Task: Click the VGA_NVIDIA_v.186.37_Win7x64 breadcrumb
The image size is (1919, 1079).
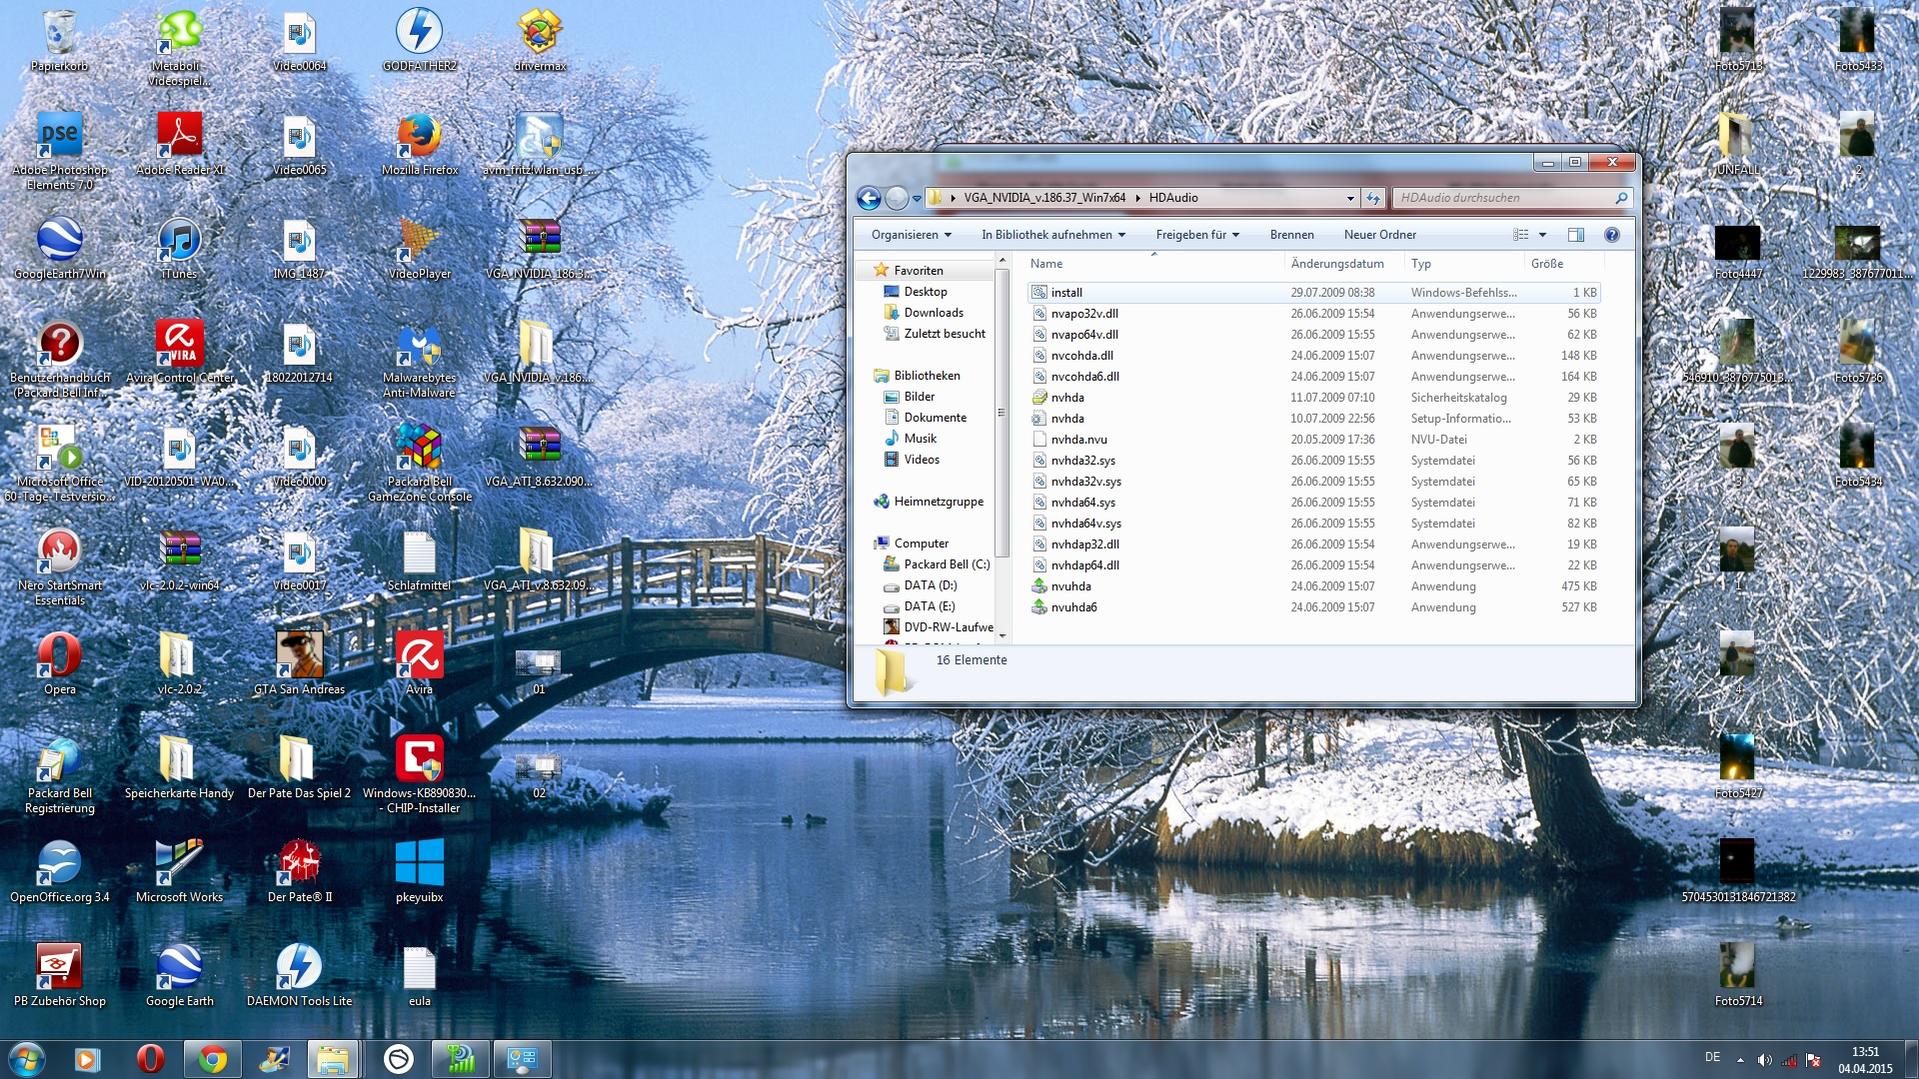Action: 1045,198
